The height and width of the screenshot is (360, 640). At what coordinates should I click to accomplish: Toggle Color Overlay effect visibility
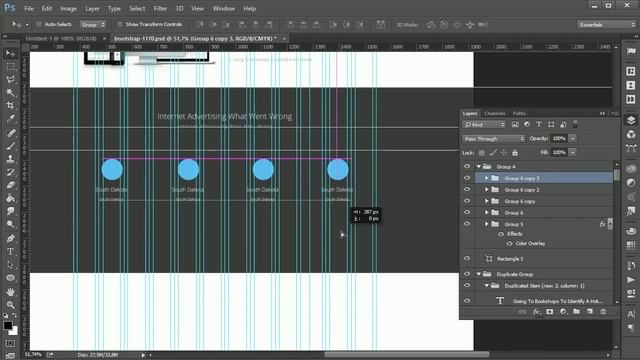[x=509, y=244]
